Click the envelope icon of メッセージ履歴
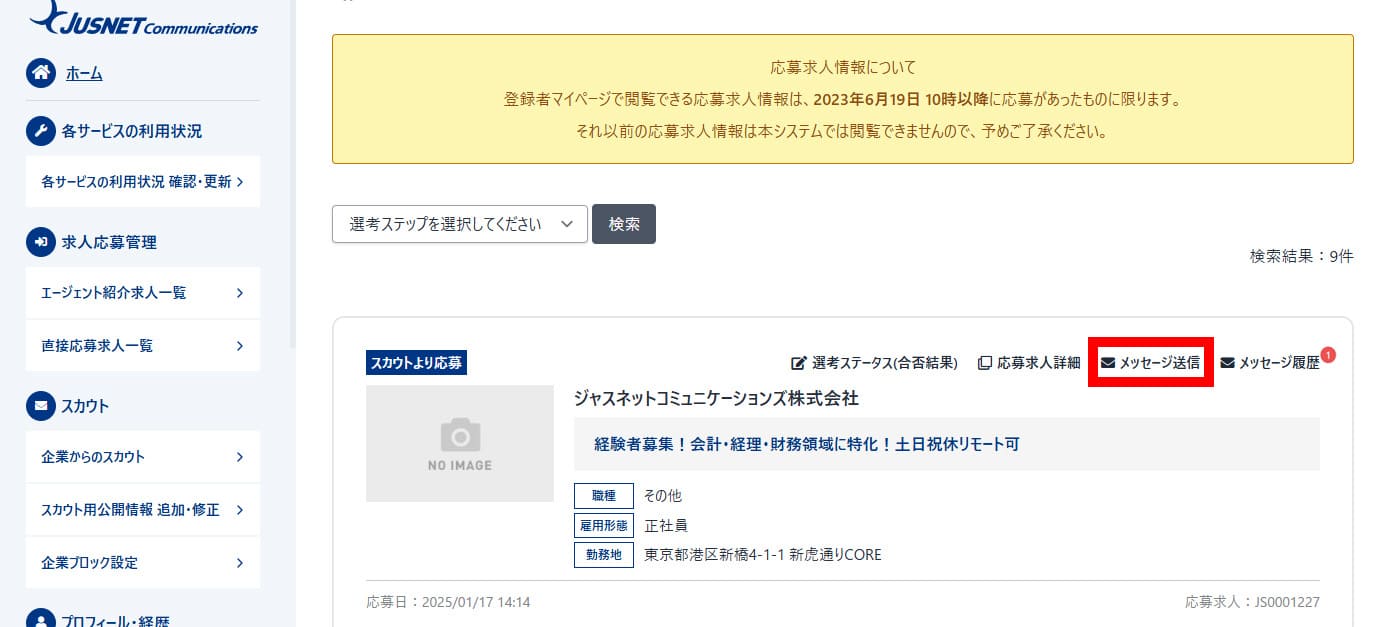Image resolution: width=1383 pixels, height=627 pixels. (1227, 363)
